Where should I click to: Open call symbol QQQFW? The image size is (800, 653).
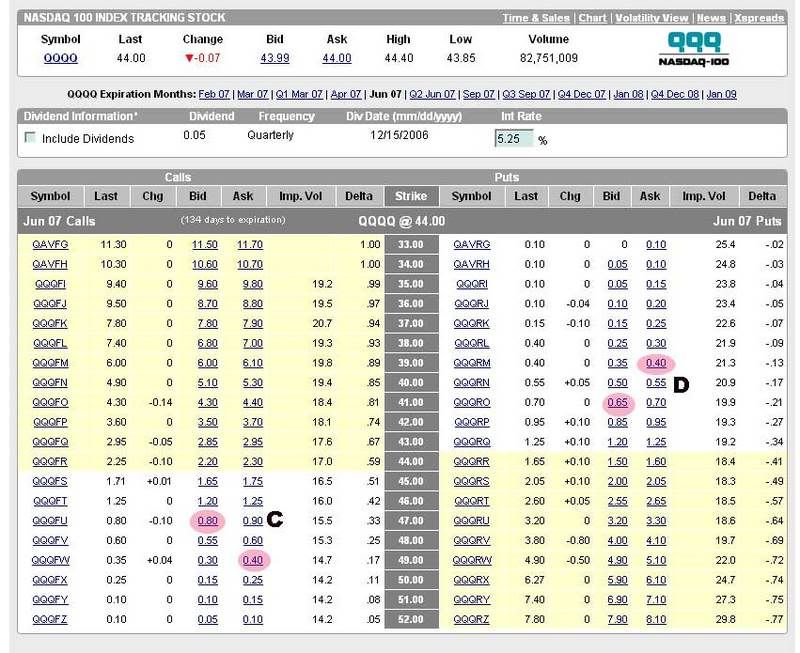50,561
